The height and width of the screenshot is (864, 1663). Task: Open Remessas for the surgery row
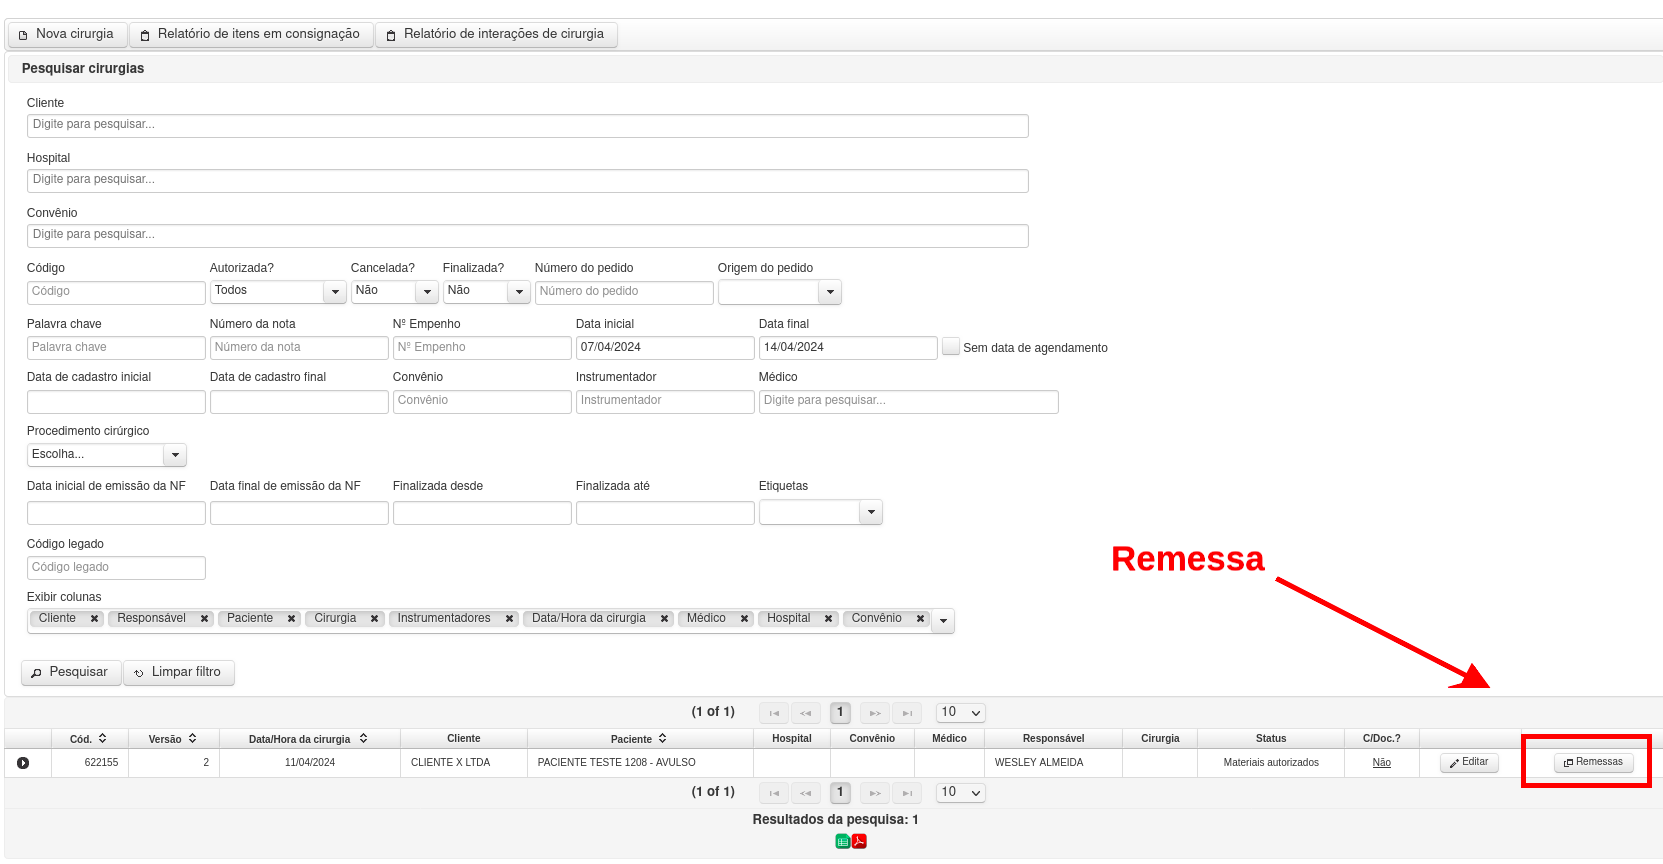point(1593,762)
